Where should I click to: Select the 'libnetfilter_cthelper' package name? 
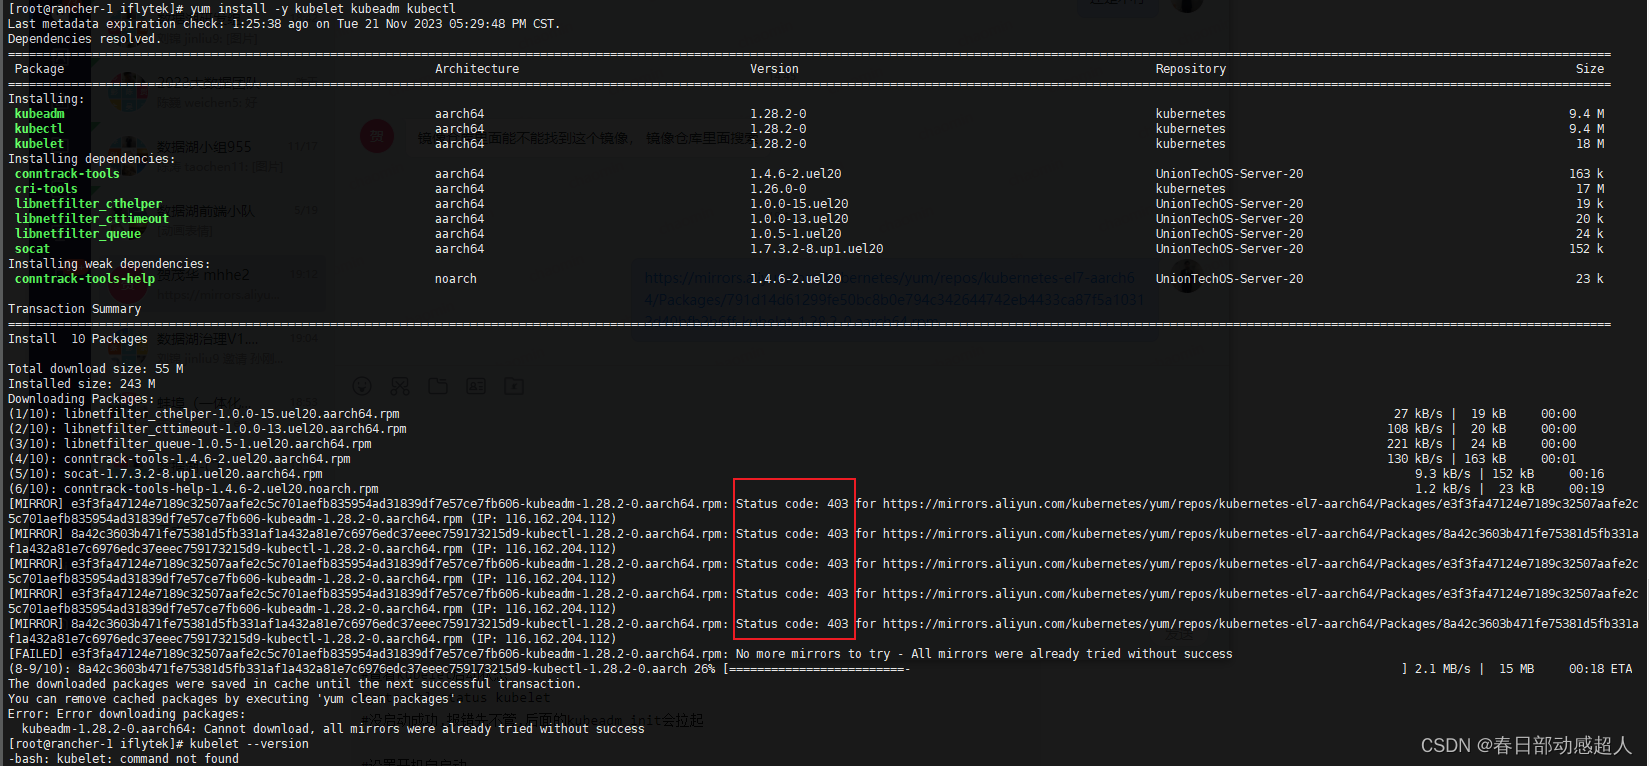[88, 203]
